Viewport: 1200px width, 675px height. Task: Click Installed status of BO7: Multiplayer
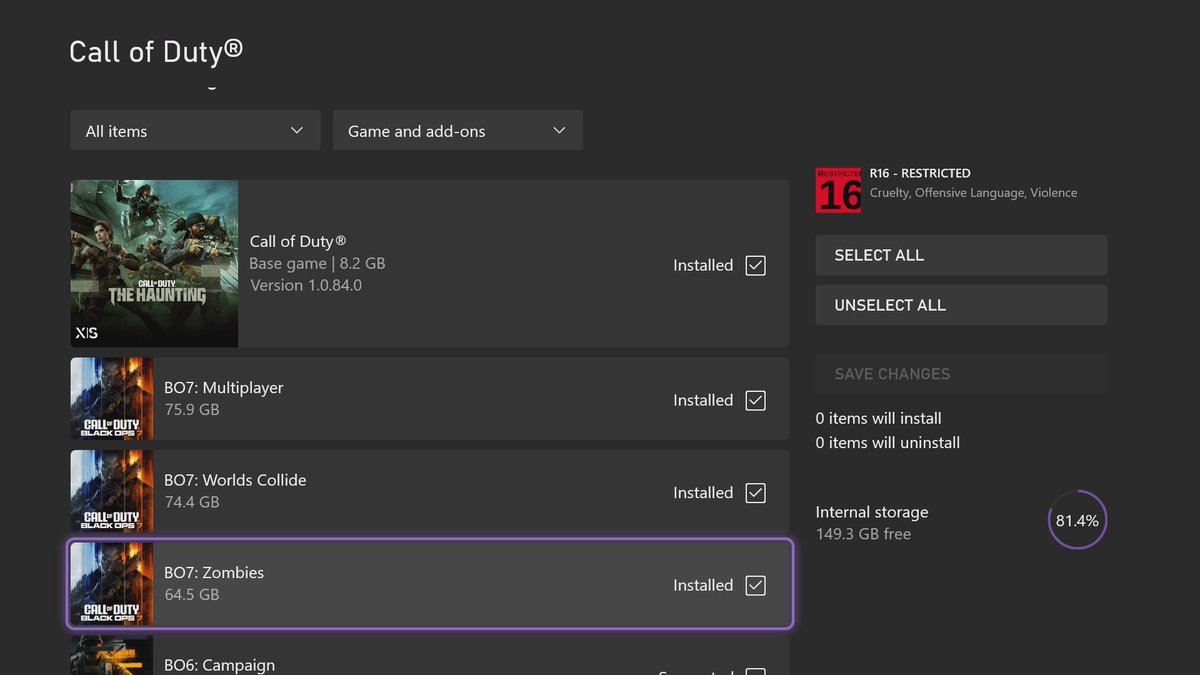tap(703, 400)
